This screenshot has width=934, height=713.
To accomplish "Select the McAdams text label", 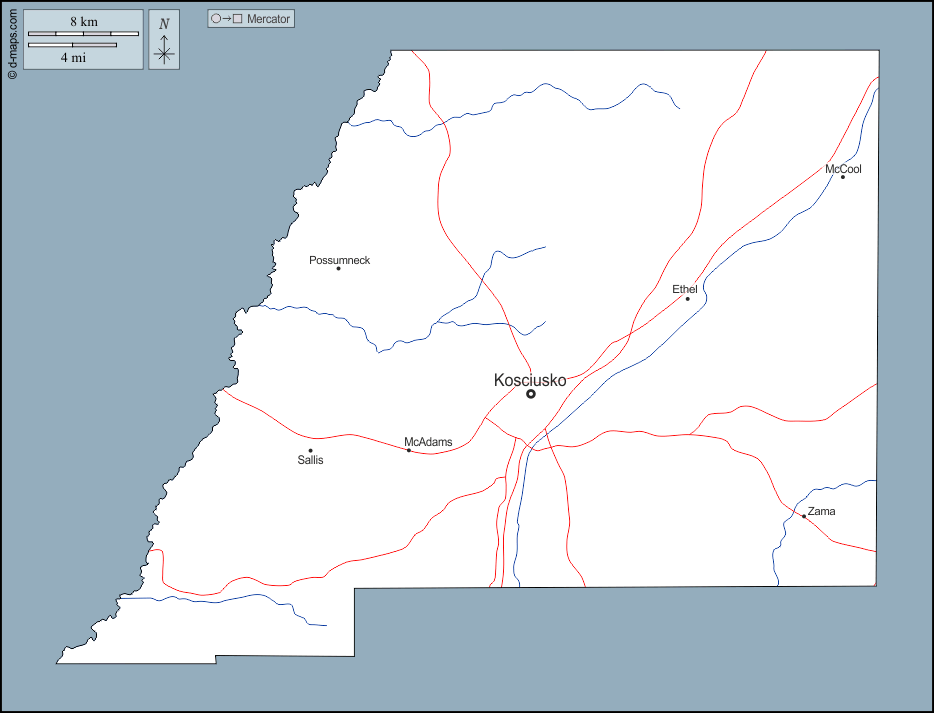I will [x=428, y=441].
